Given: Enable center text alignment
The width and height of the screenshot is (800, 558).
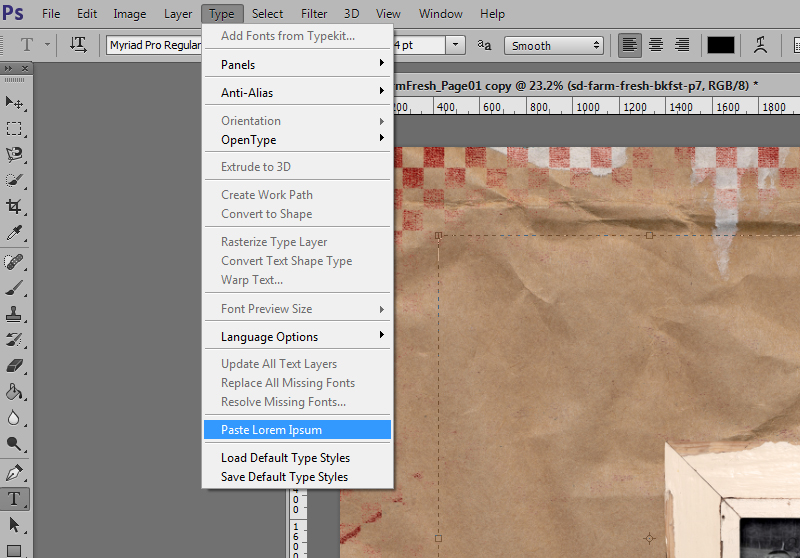Looking at the screenshot, I should [656, 45].
